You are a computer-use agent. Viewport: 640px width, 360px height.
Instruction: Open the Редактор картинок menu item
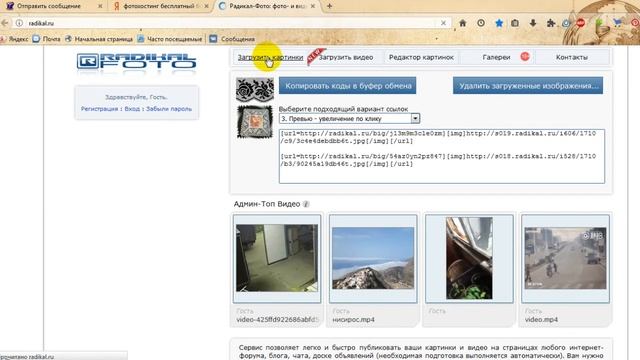[x=421, y=58]
